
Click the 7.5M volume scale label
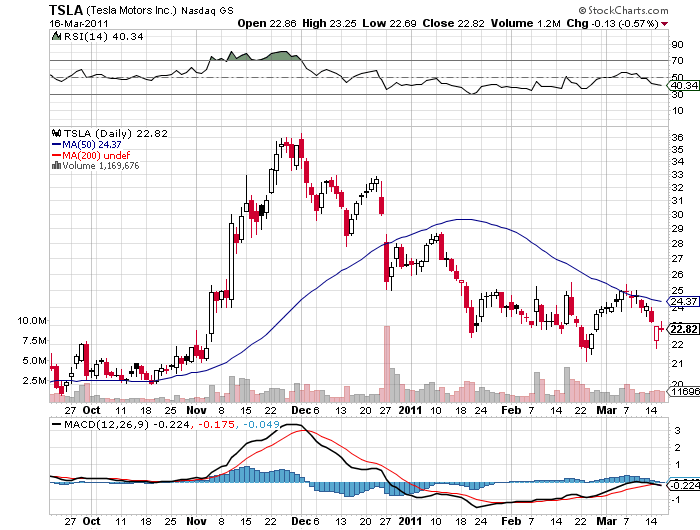click(x=35, y=341)
